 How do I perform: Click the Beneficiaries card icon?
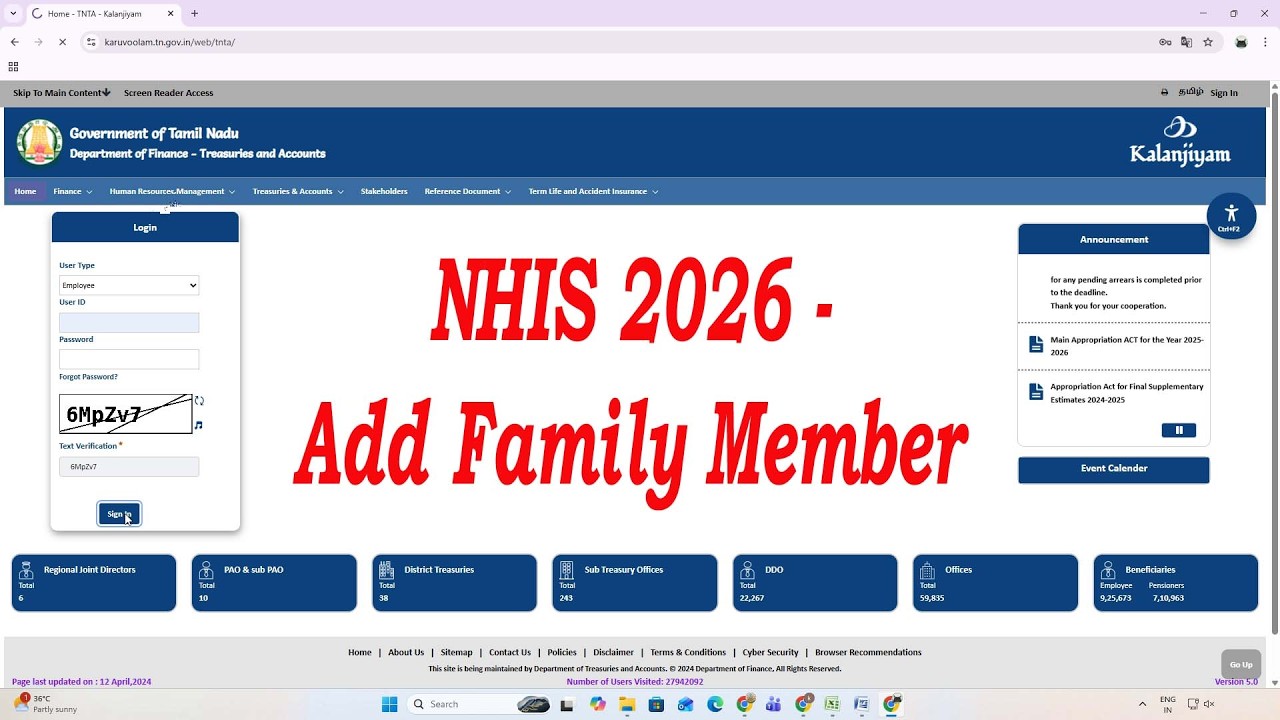pyautogui.click(x=1107, y=570)
